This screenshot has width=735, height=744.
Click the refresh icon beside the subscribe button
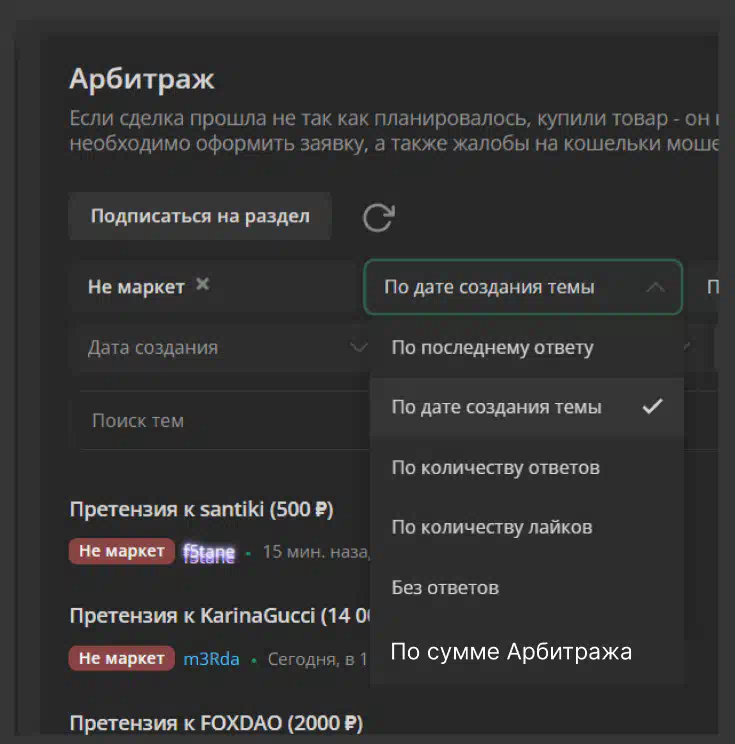[x=378, y=217]
